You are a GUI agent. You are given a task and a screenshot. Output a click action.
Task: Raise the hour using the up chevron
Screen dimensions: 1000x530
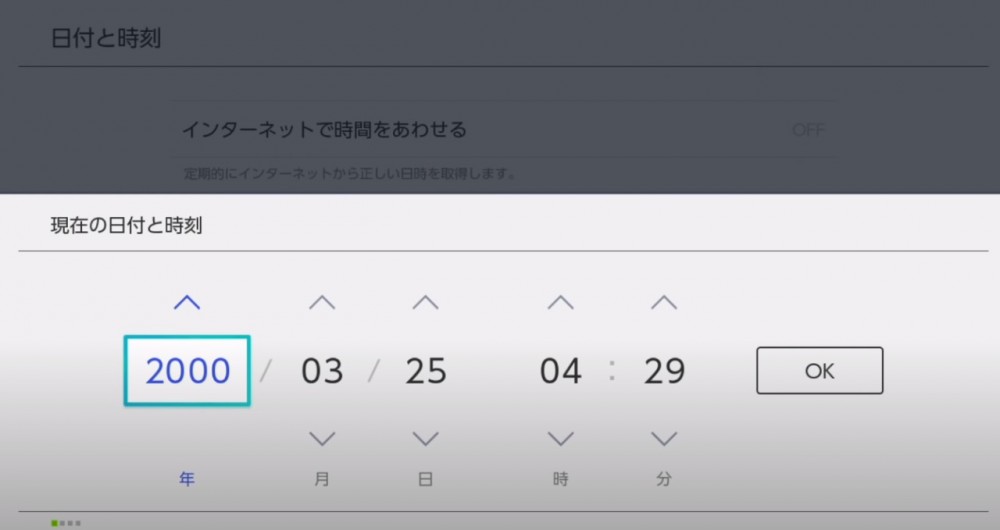[561, 302]
